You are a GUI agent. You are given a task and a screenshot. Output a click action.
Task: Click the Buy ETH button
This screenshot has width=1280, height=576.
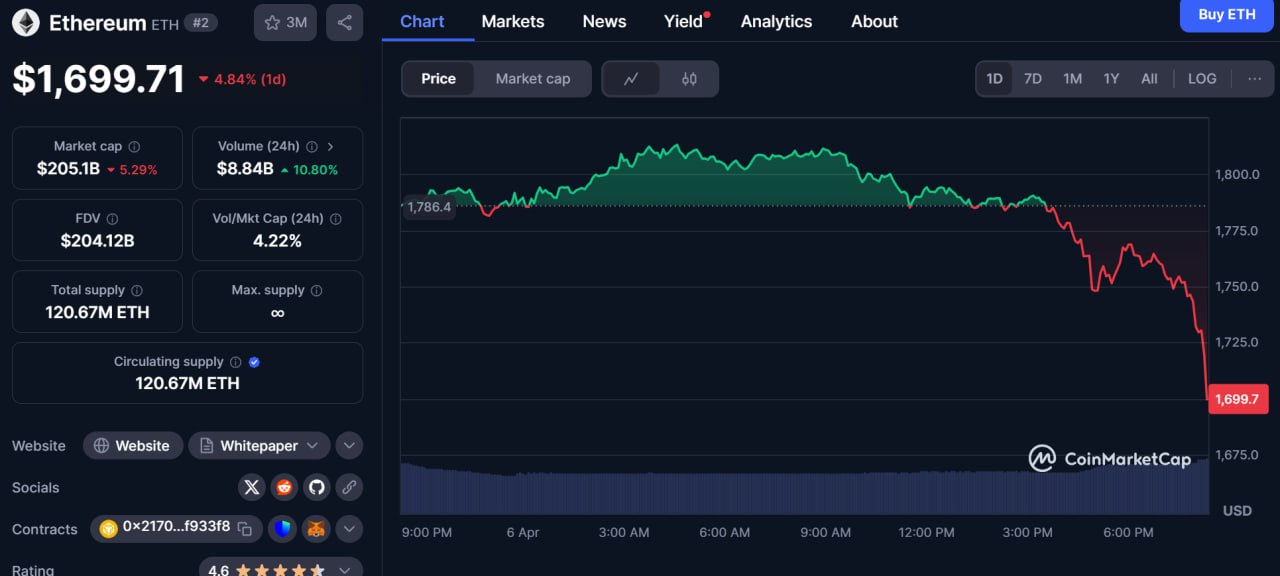point(1227,15)
